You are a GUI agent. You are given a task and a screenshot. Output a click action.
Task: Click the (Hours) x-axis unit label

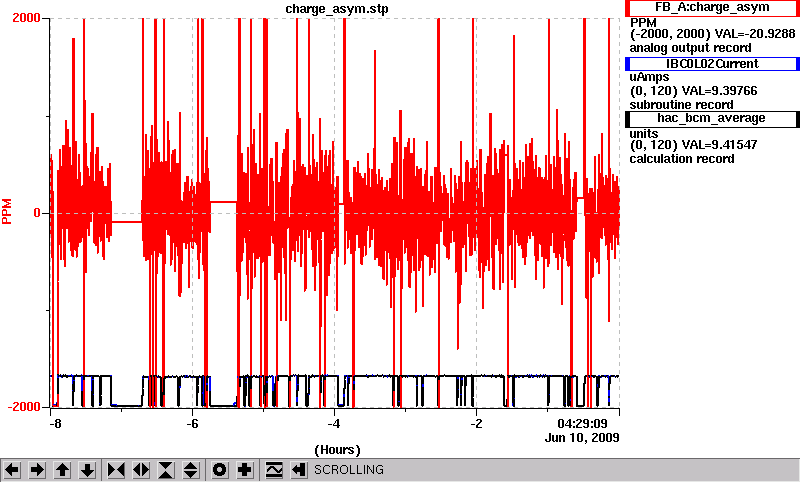point(337,450)
